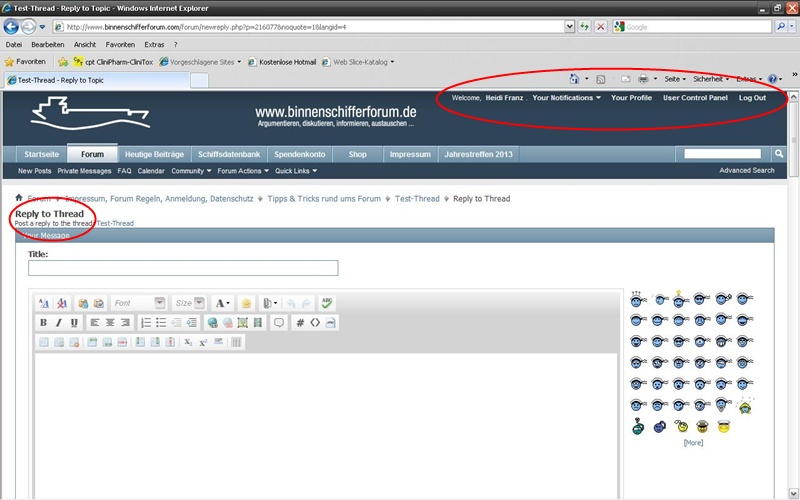Image resolution: width=800 pixels, height=500 pixels.
Task: Open the text color picker dropdown
Action: coord(222,303)
